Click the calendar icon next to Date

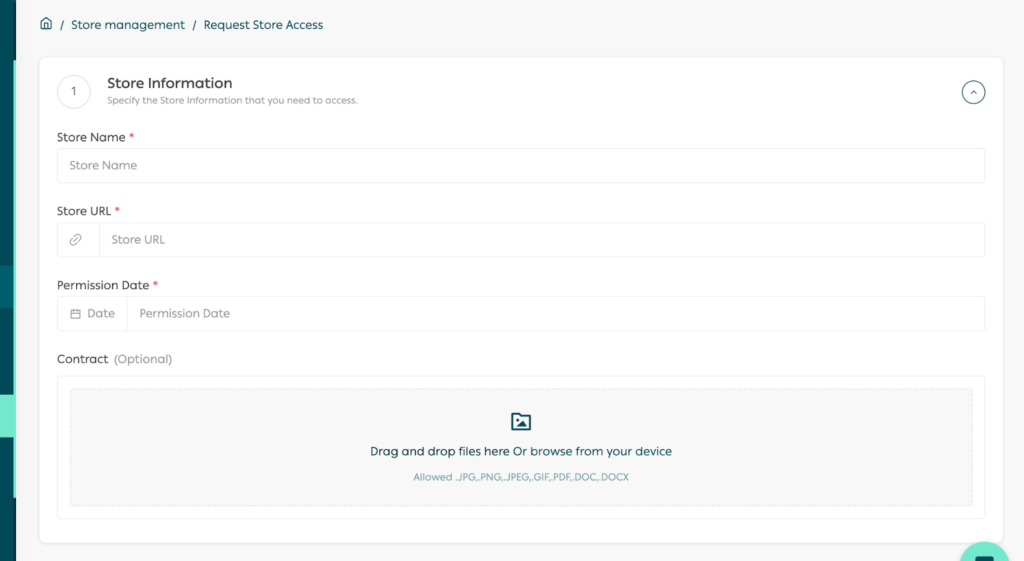(x=75, y=314)
